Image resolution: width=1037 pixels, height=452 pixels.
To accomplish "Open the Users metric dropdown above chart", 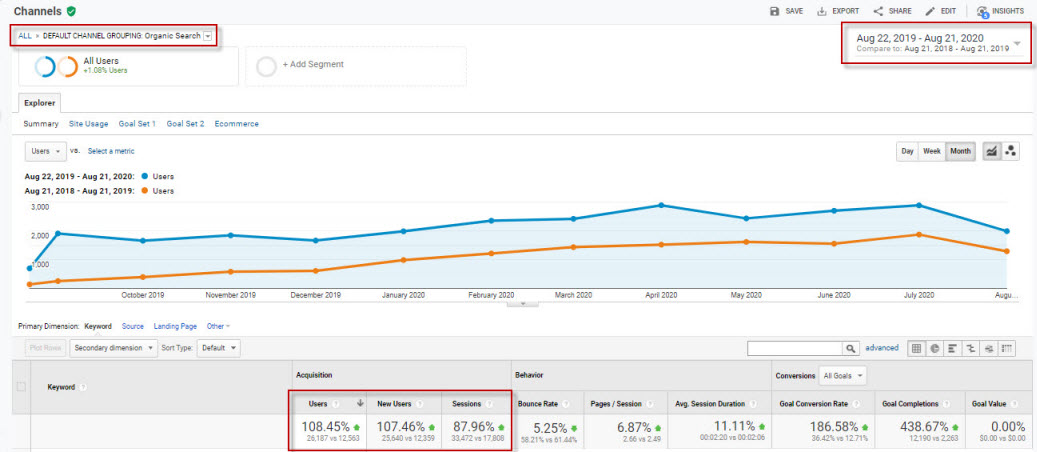I will pyautogui.click(x=46, y=152).
